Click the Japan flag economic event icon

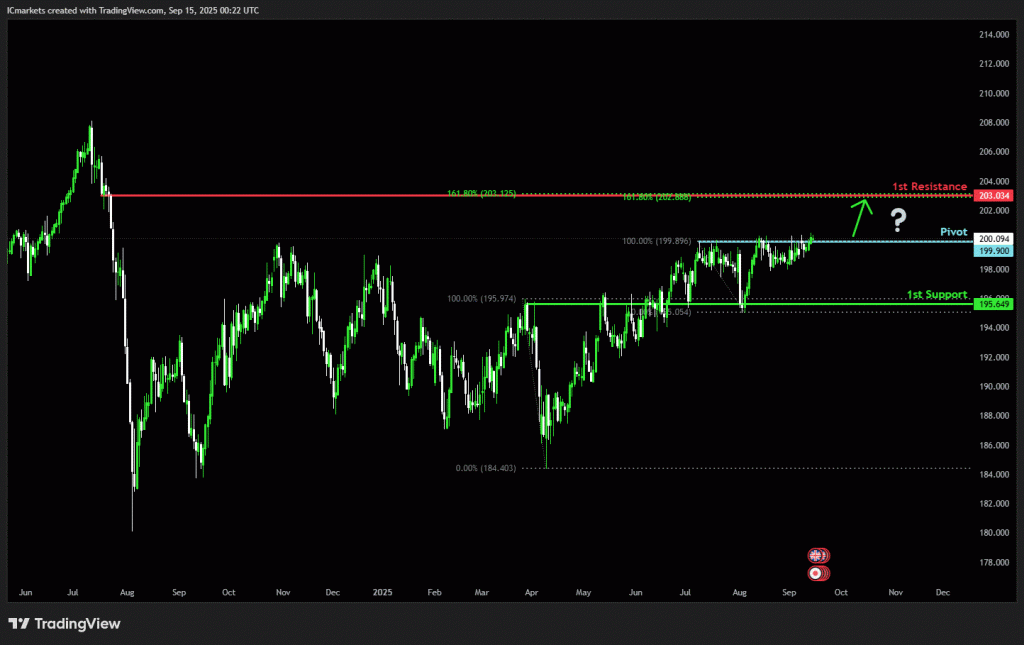(815, 573)
